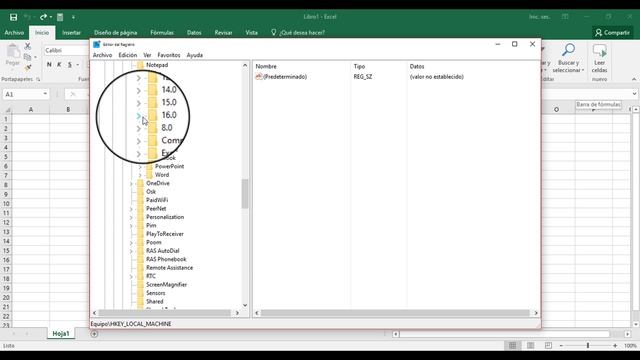Click the Save icon in Excel's quick access toolbar
The height and width of the screenshot is (360, 640).
coord(13,17)
